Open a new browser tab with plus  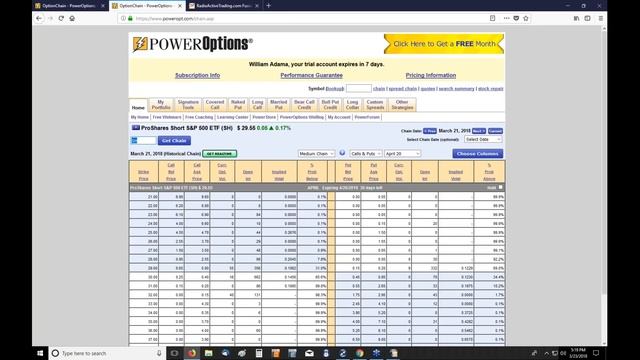(x=269, y=6)
